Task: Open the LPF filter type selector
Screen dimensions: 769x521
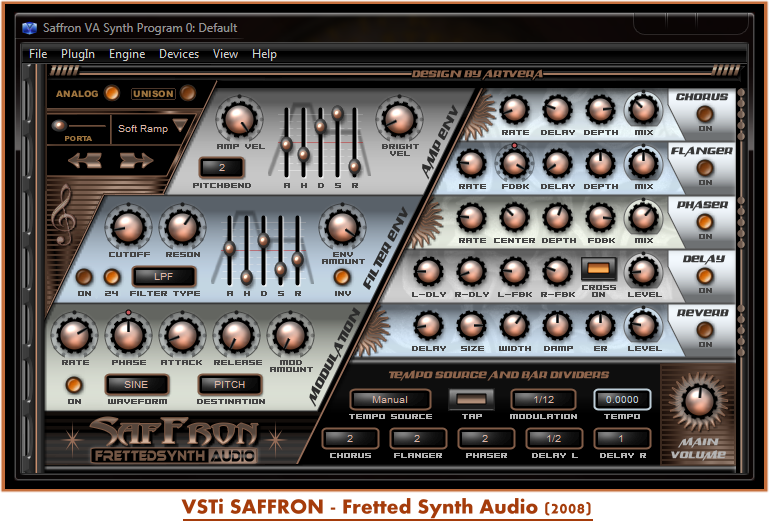Action: (160, 276)
